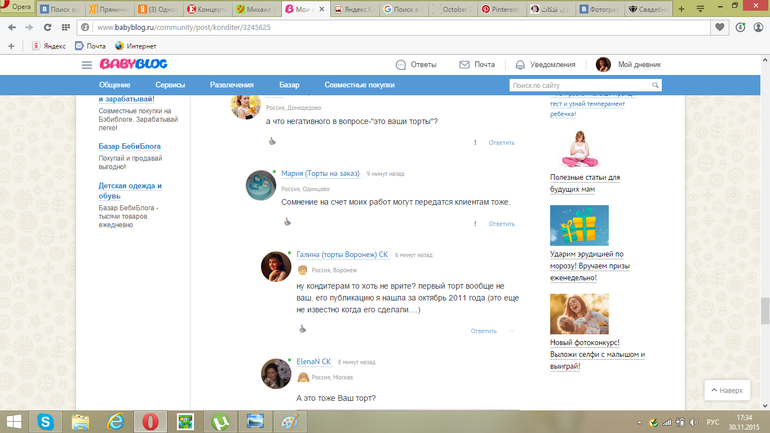Open uTorrent from the taskbar
The height and width of the screenshot is (433, 770).
(219, 421)
